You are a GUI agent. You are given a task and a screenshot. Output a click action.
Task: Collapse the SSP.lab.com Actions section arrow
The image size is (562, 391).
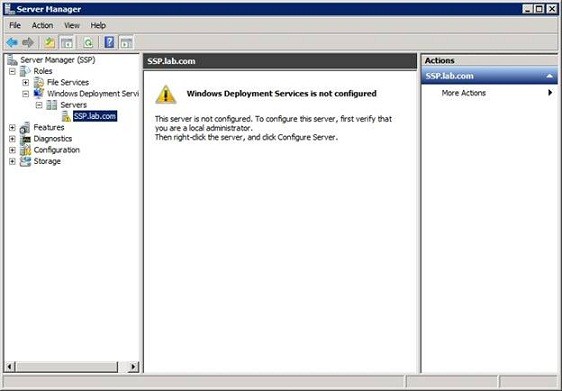pyautogui.click(x=549, y=76)
